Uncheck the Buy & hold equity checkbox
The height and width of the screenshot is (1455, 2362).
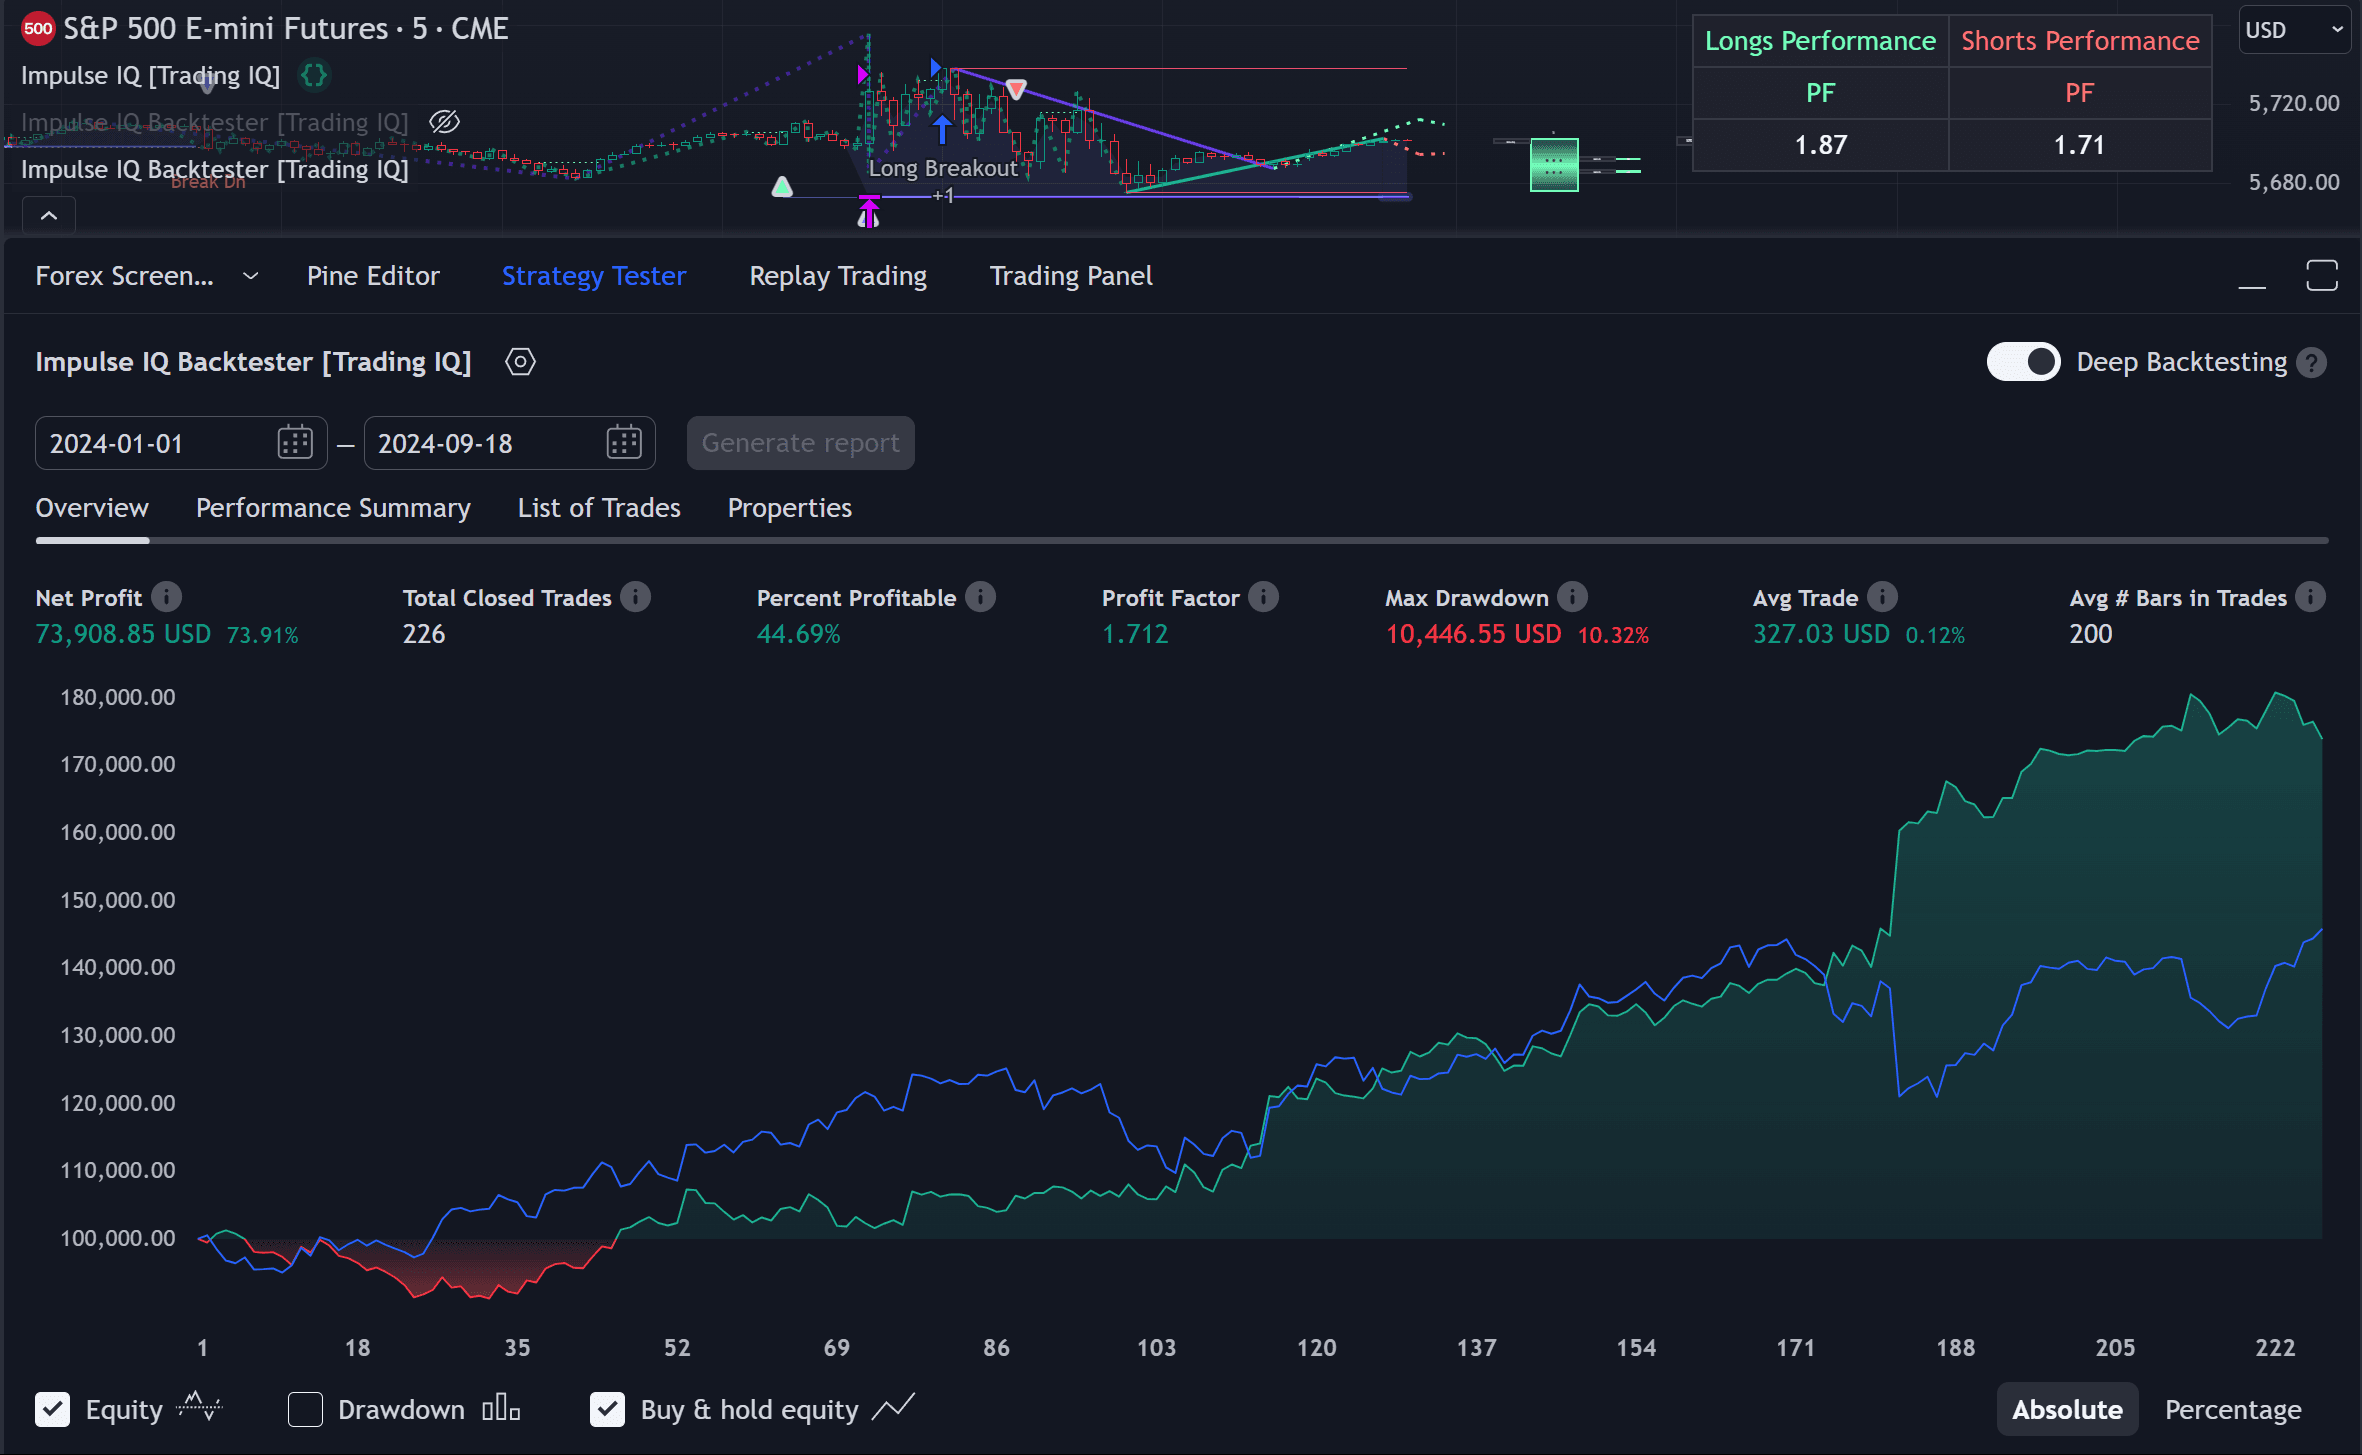(x=607, y=1410)
